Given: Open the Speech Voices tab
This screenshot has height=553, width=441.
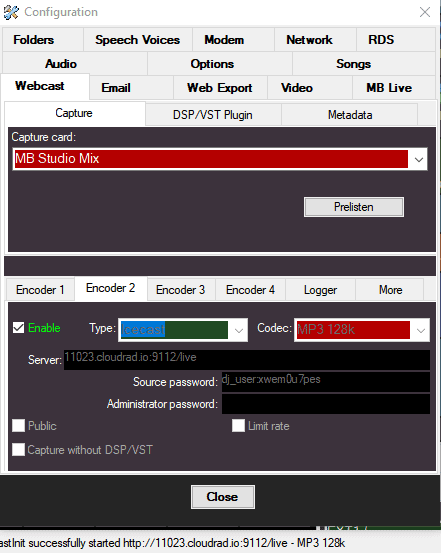Looking at the screenshot, I should pyautogui.click(x=138, y=40).
